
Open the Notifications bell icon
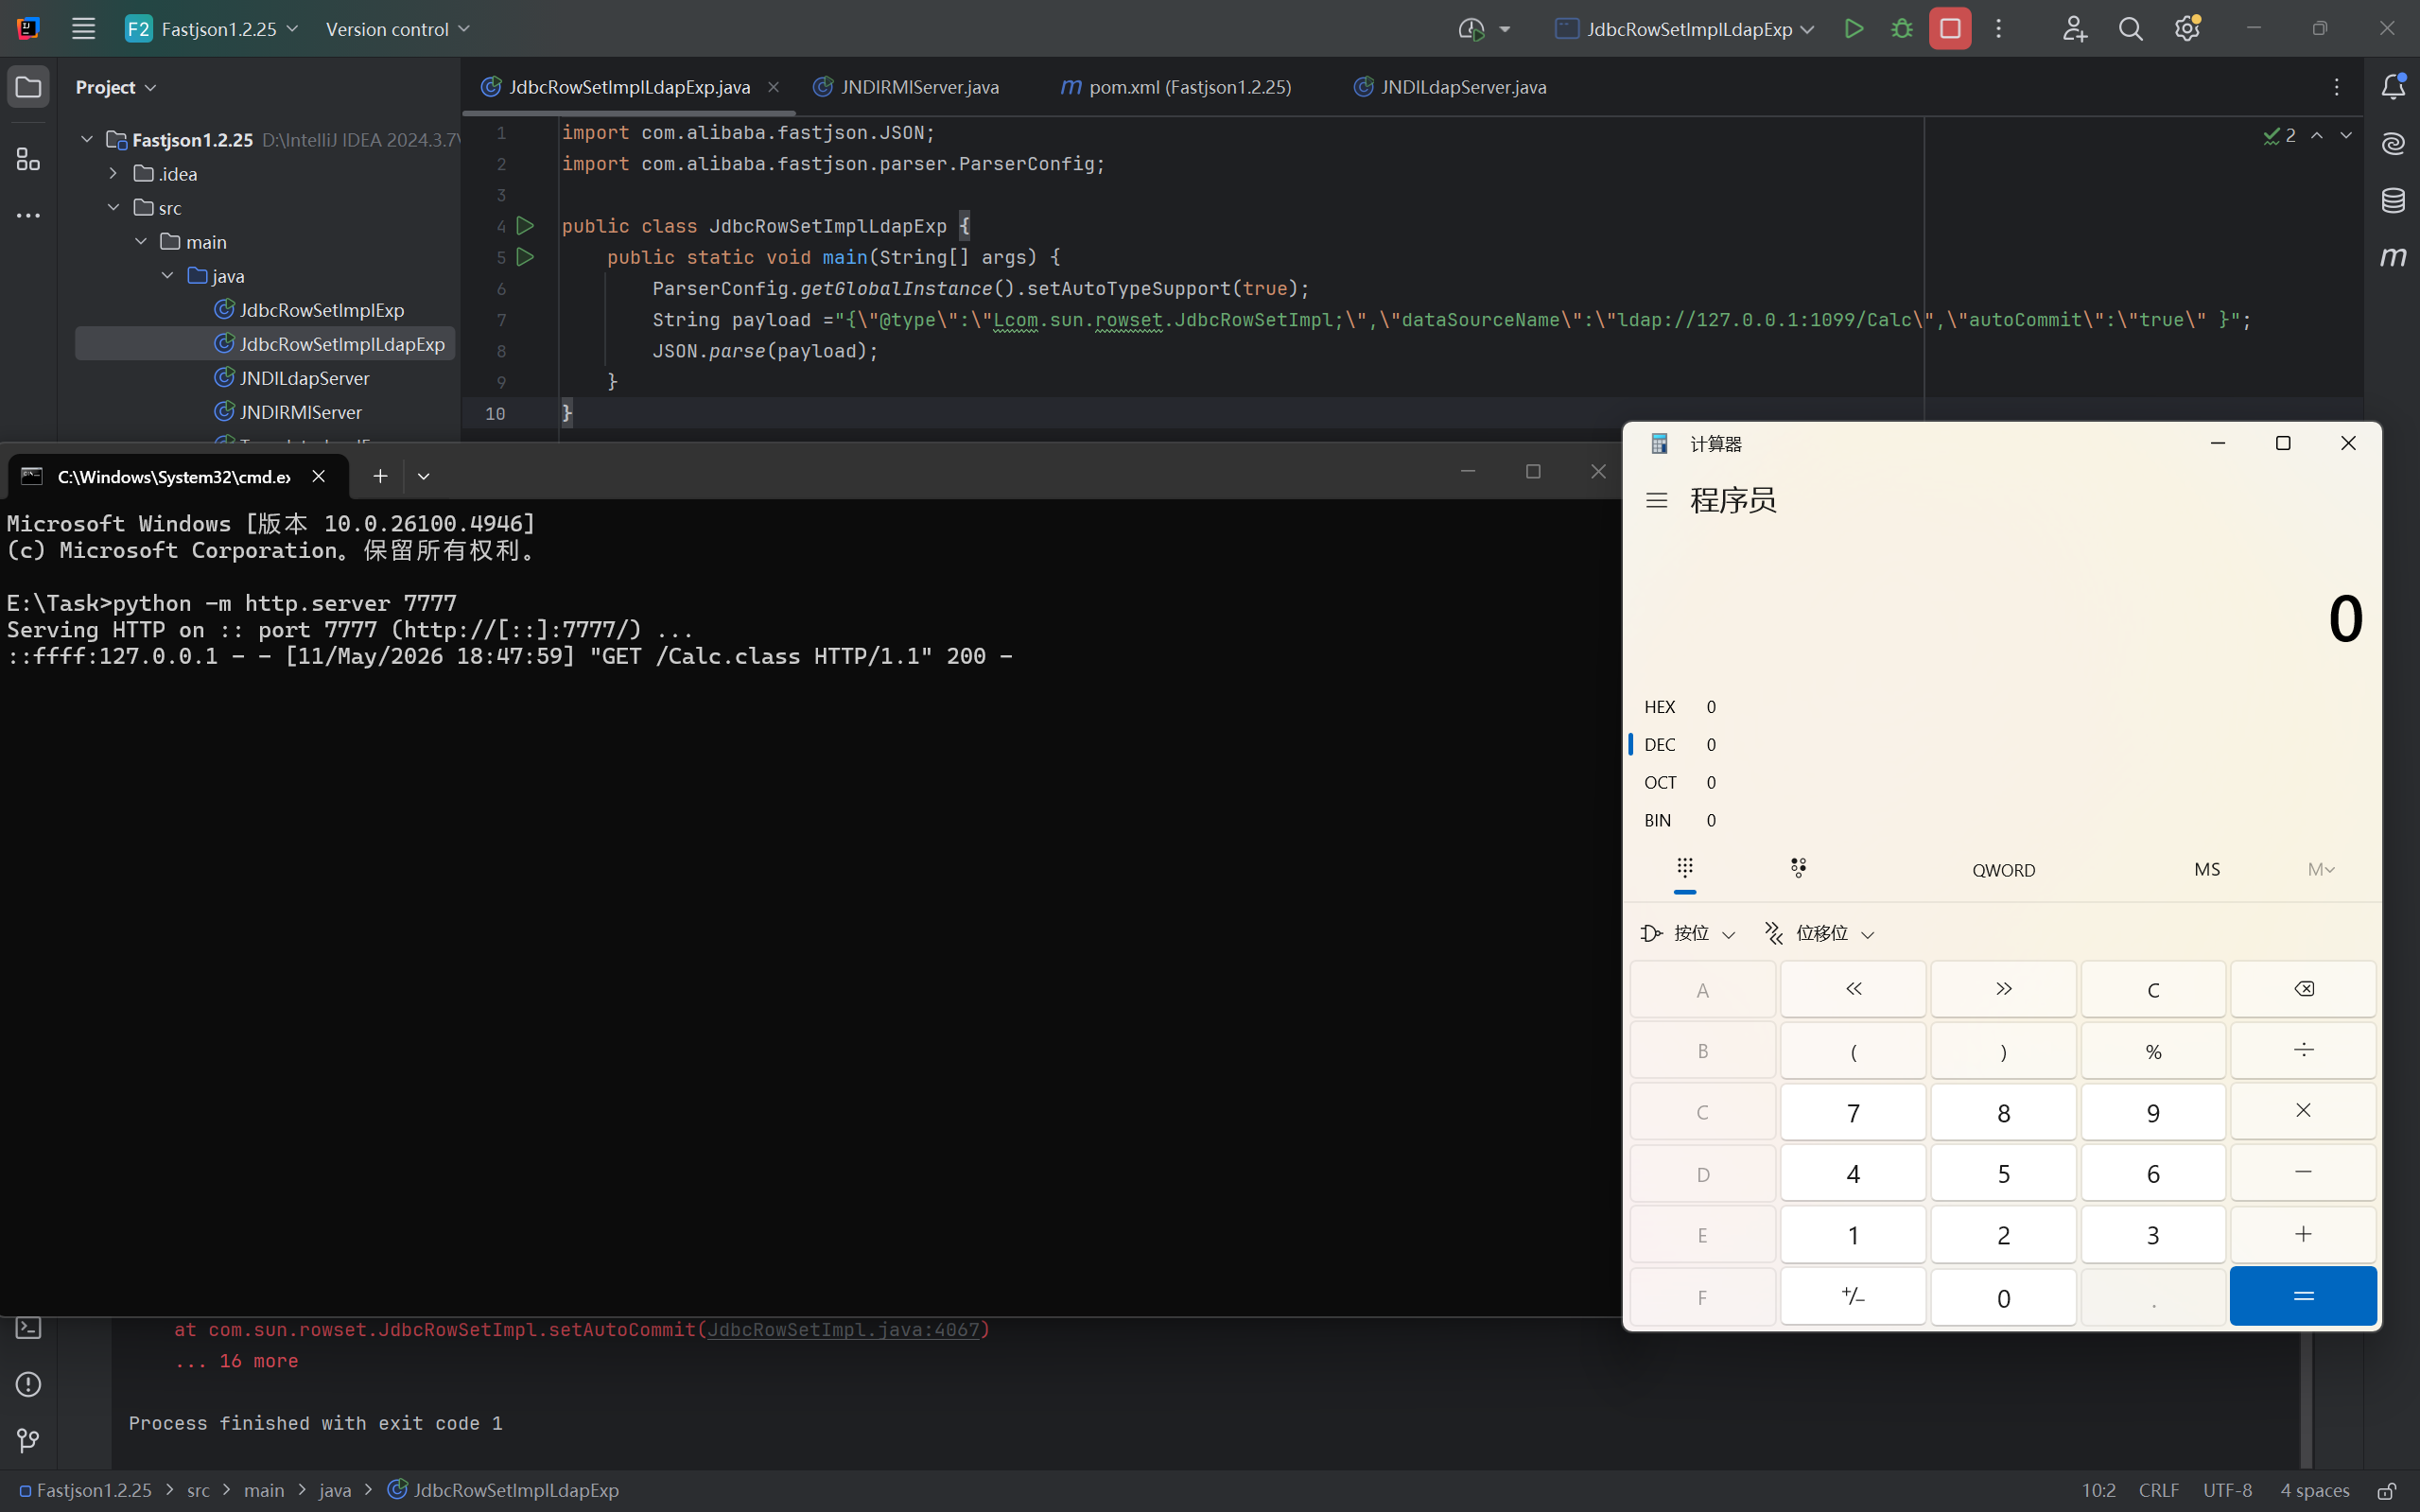(2393, 87)
